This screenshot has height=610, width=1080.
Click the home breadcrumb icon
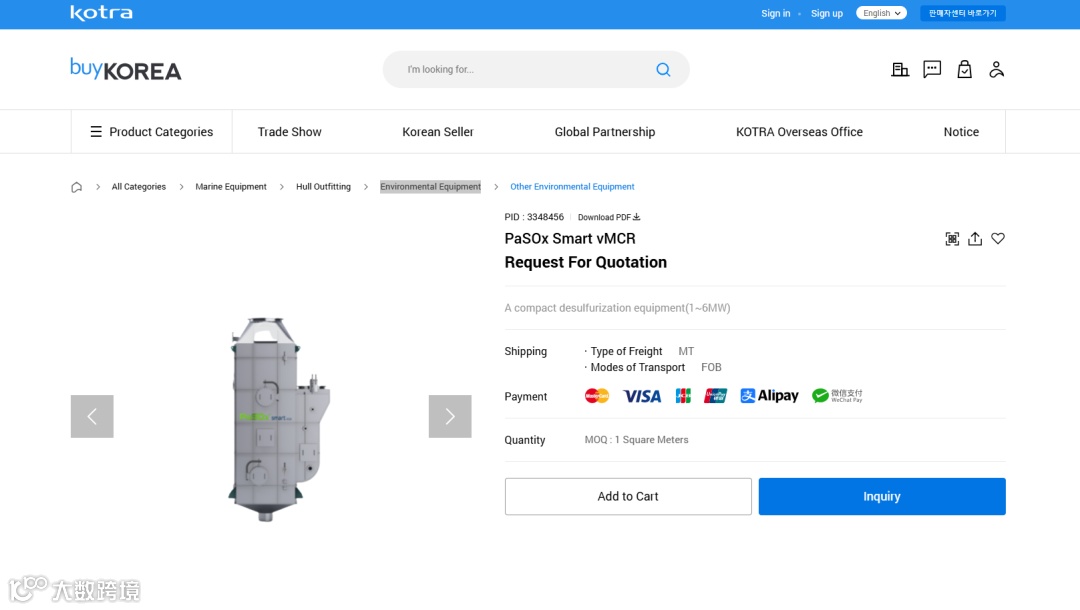pos(76,187)
